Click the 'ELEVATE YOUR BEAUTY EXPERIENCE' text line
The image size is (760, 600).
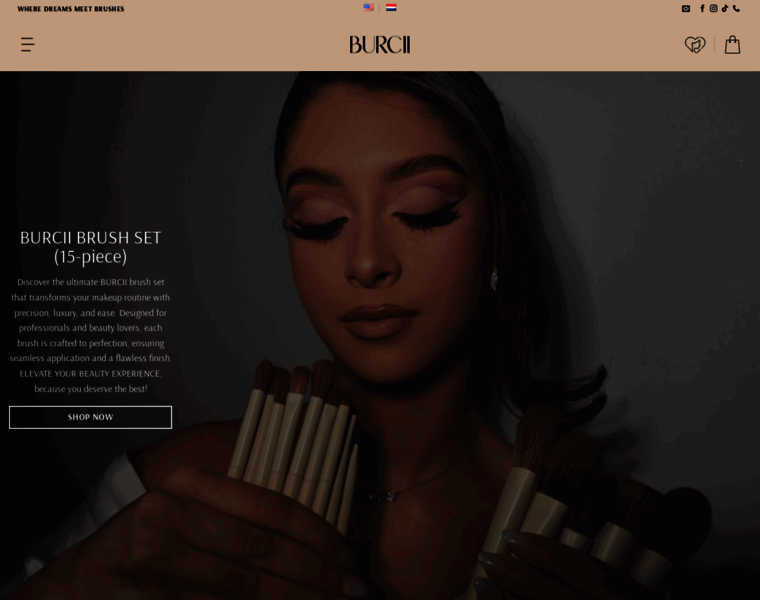91,374
